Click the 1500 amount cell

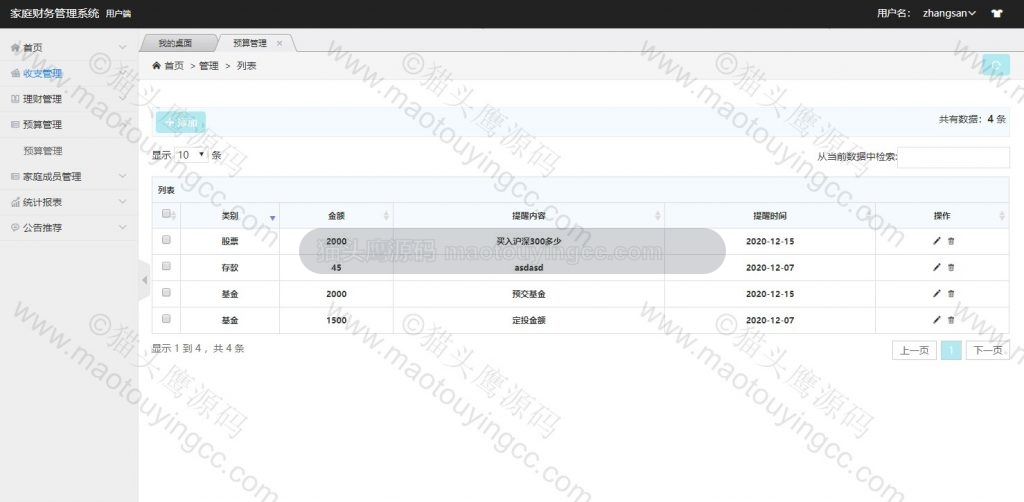pyautogui.click(x=336, y=321)
